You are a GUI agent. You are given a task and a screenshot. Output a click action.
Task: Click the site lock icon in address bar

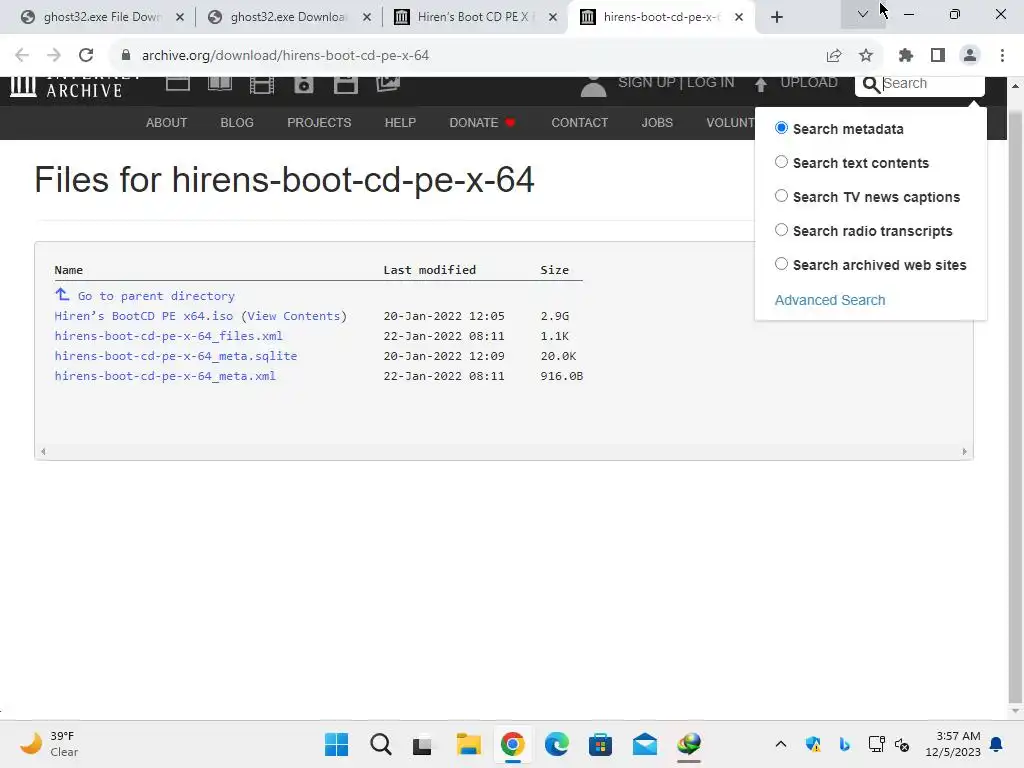[x=126, y=56]
